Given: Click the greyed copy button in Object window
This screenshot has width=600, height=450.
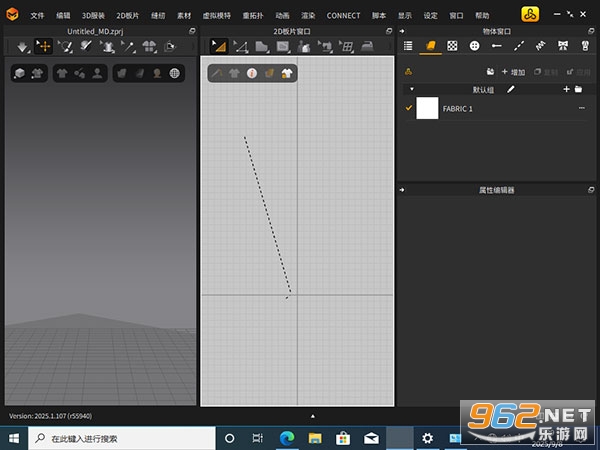Looking at the screenshot, I should pos(545,72).
